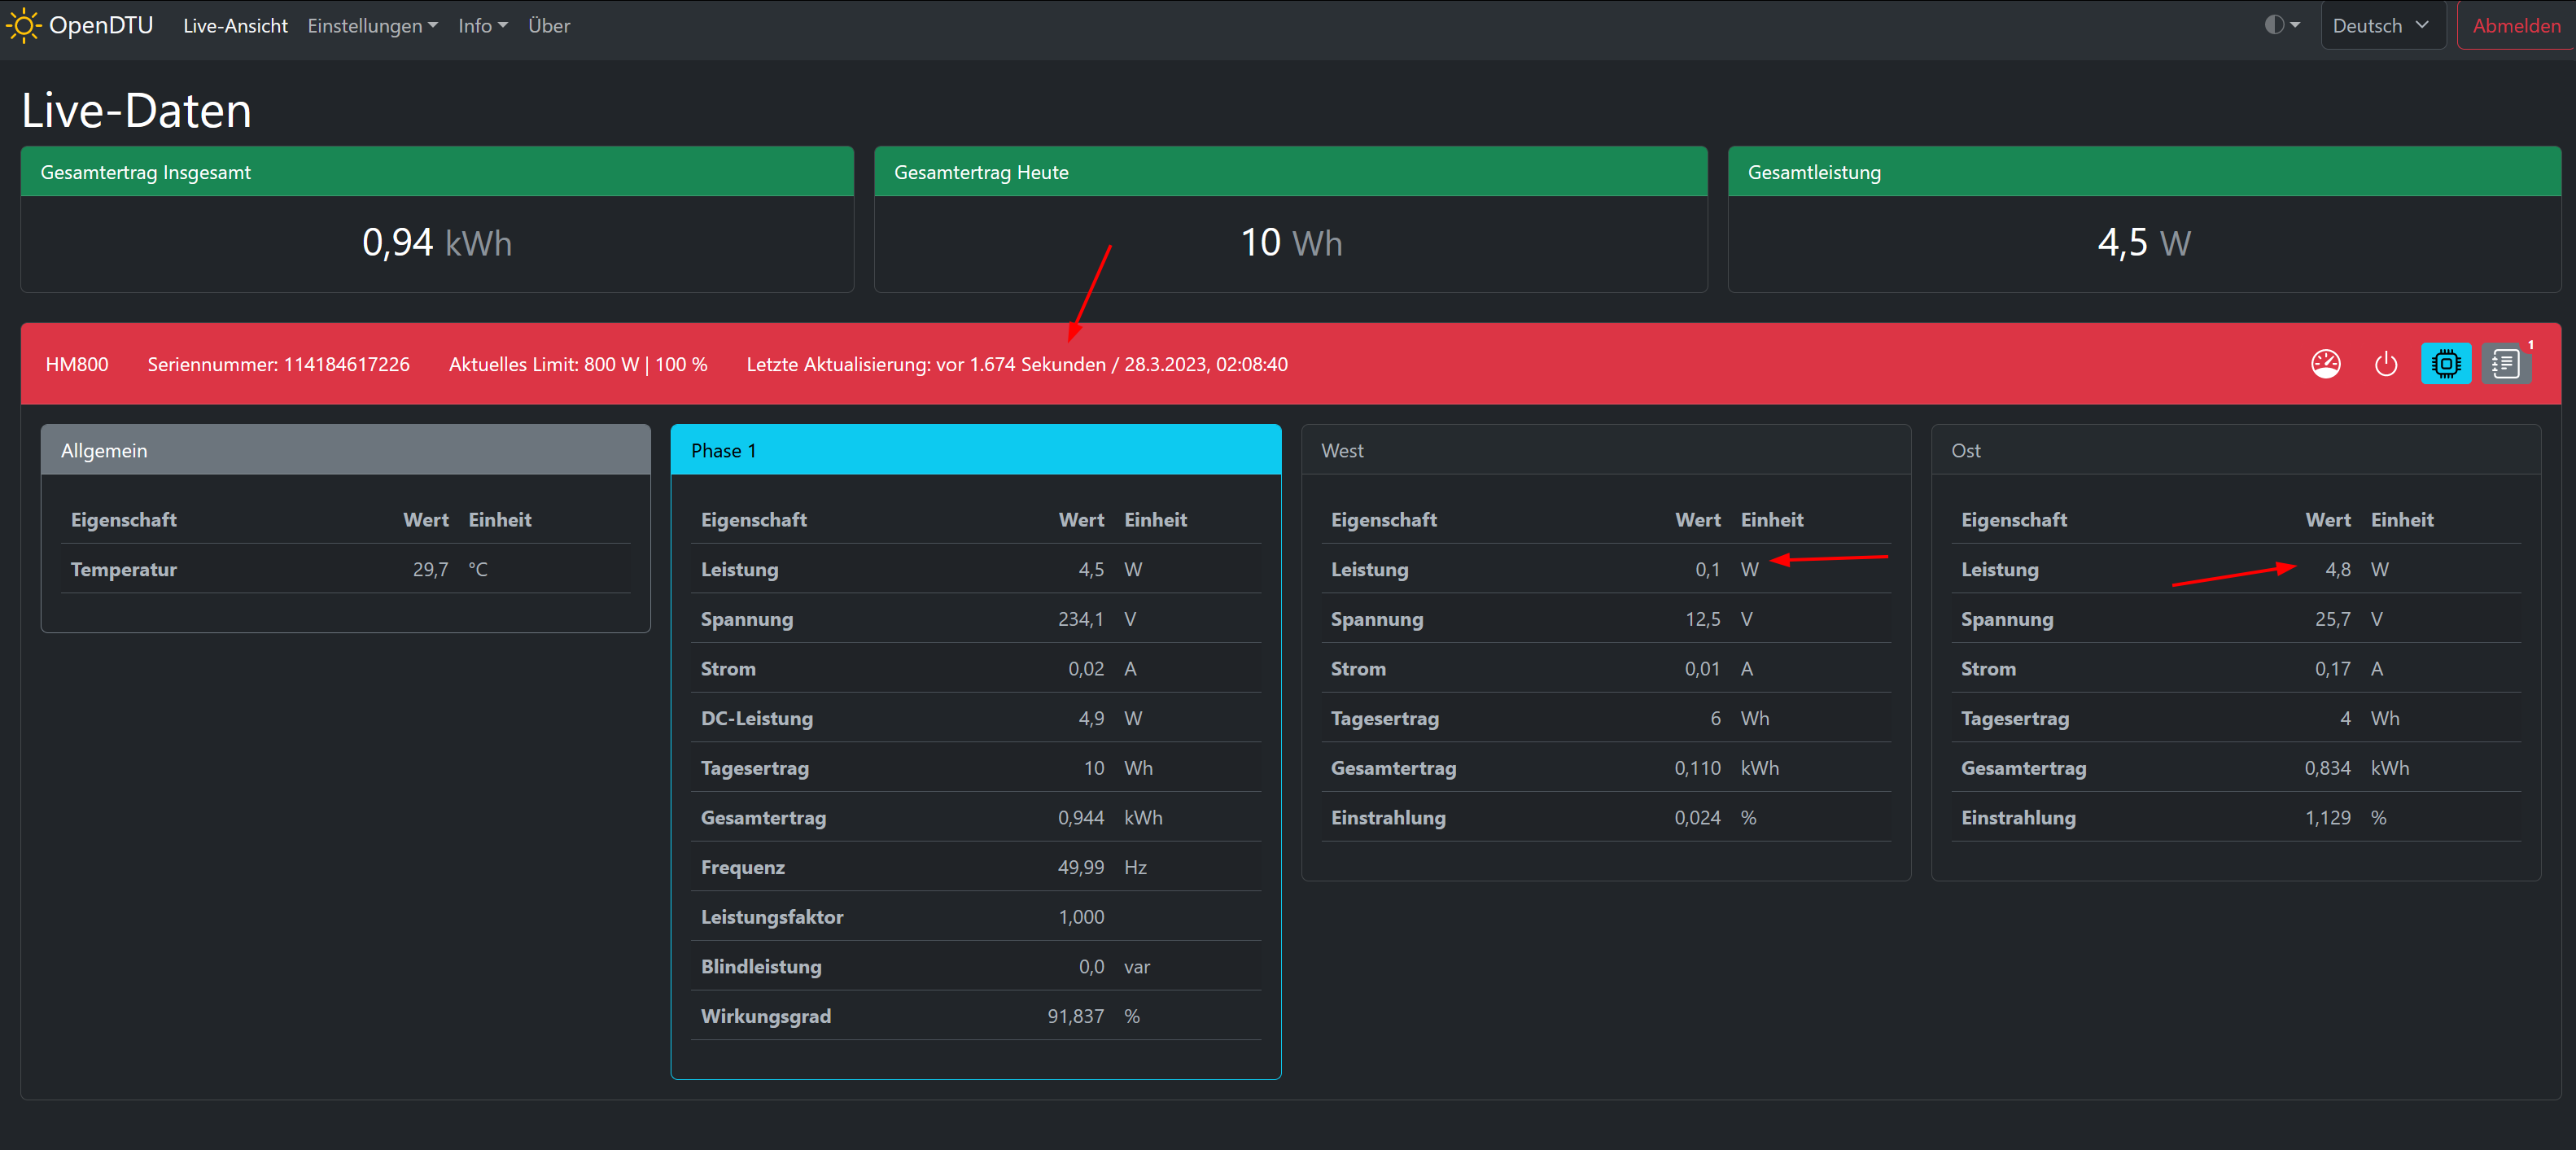2576x1150 pixels.
Task: Click the OpenDTU brand link
Action: click(x=100, y=25)
